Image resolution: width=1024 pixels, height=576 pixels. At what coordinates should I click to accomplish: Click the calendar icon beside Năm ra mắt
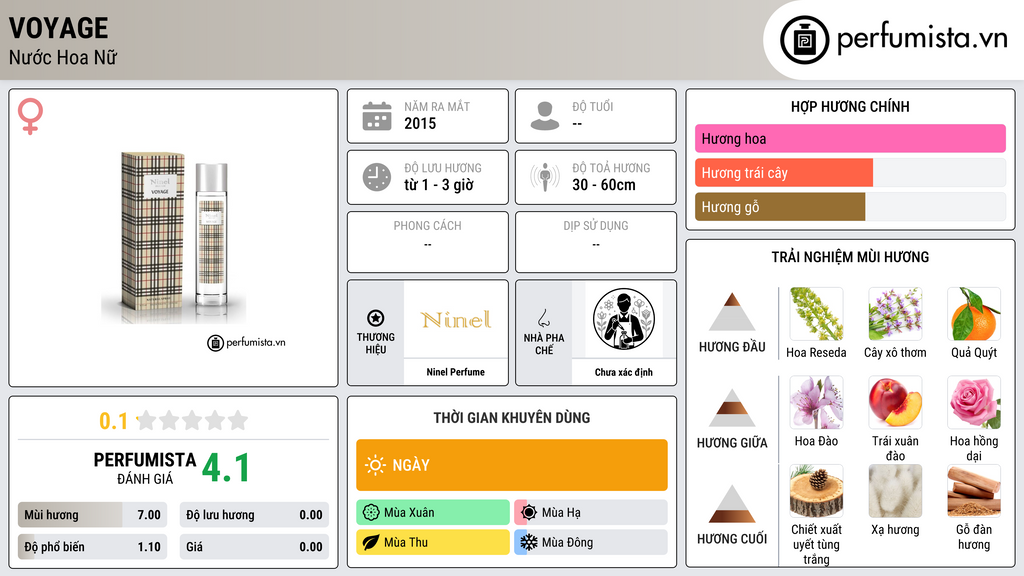[377, 116]
